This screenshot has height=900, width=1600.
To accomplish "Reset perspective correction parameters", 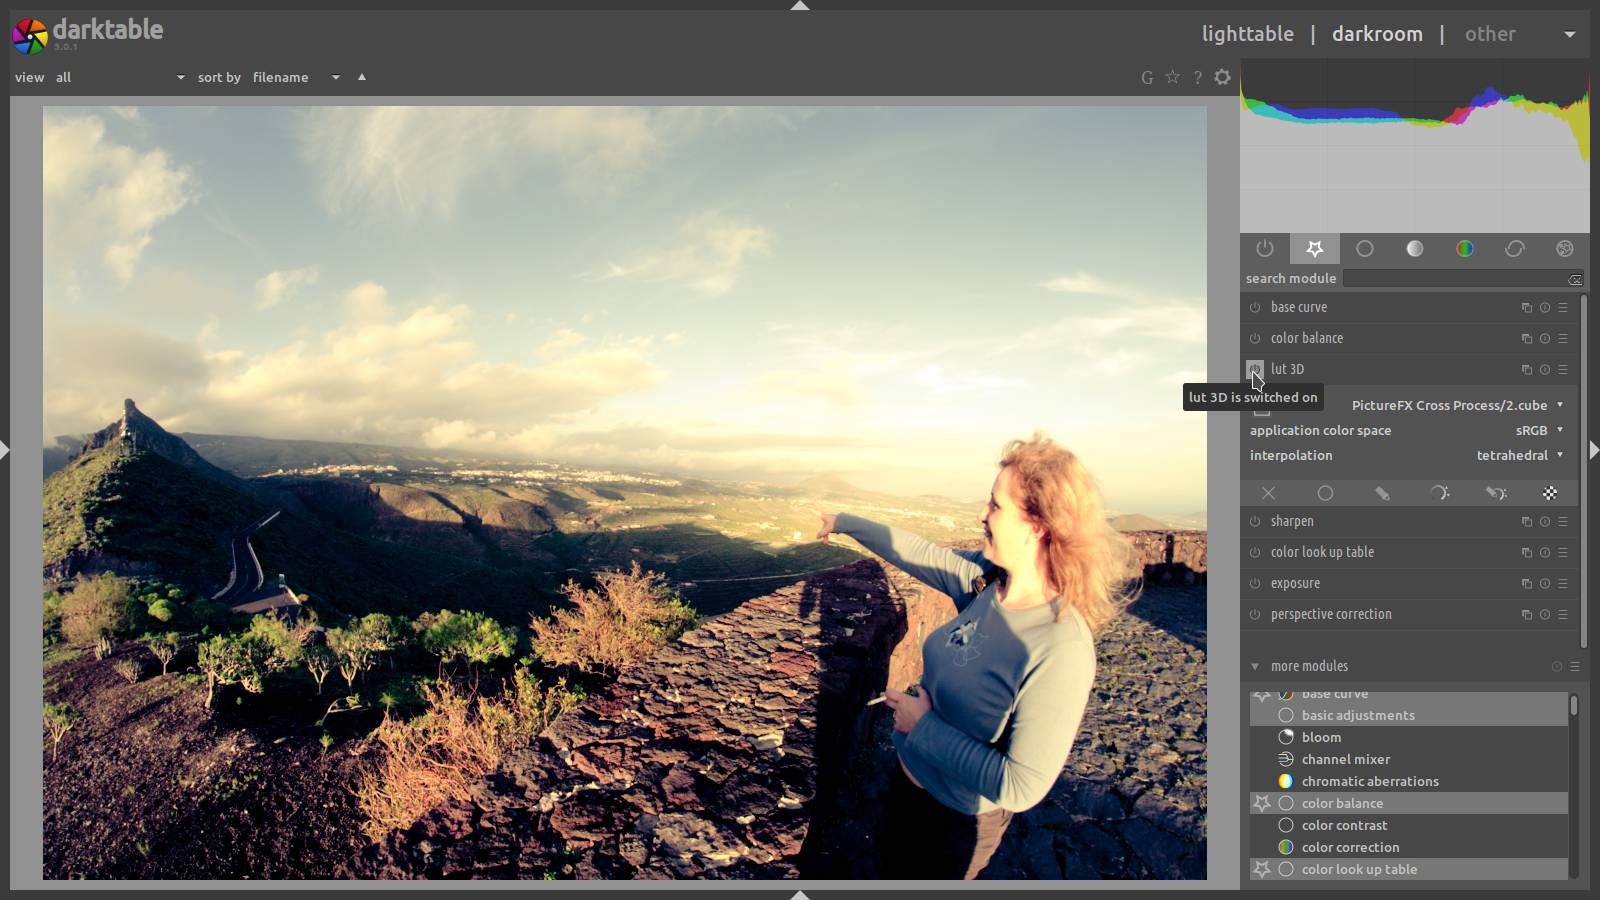I will click(1545, 615).
